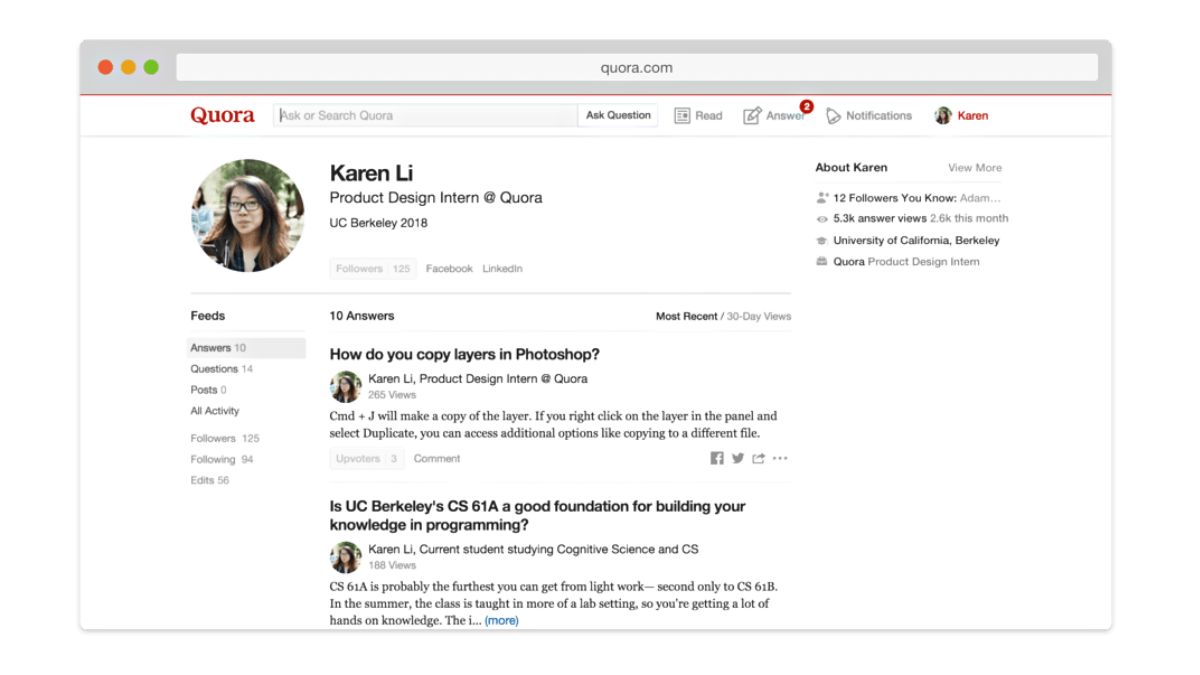Expand About Karen with View More
Image resolution: width=1200 pixels, height=675 pixels.
(974, 168)
